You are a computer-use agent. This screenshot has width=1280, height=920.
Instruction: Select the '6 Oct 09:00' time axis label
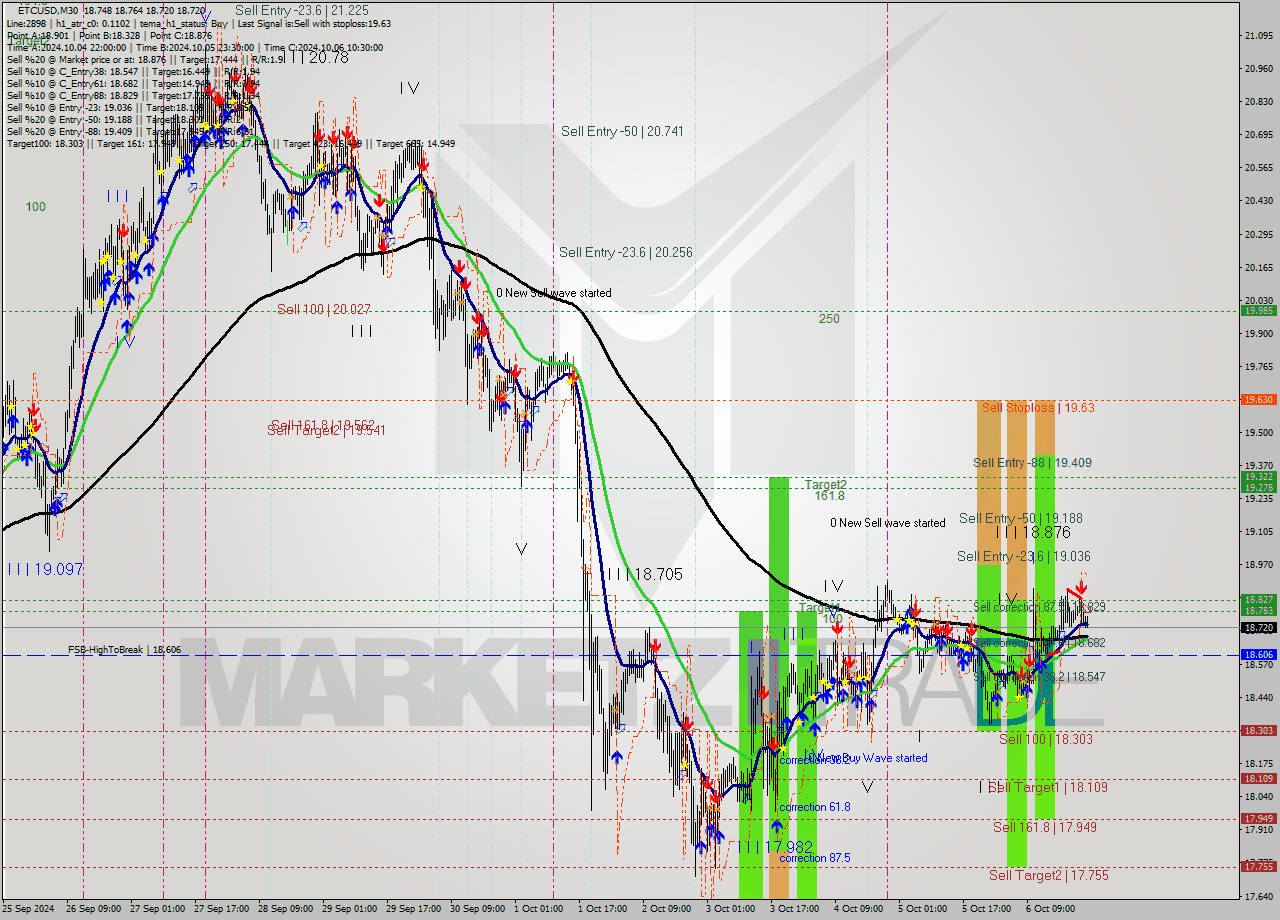point(1050,909)
